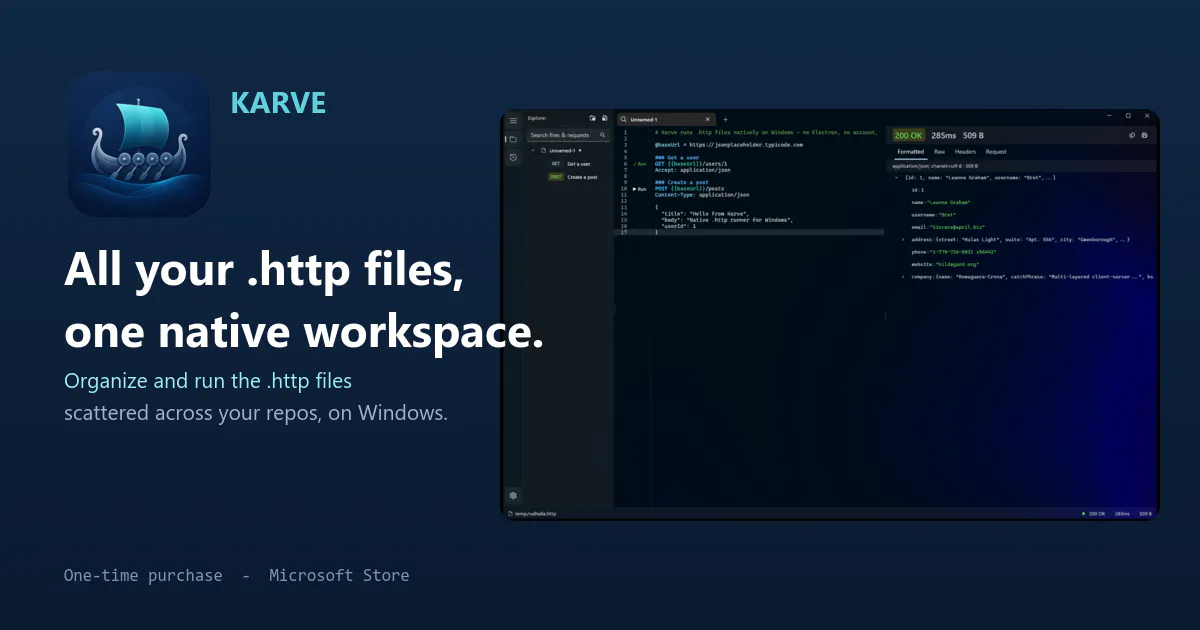Screen dimensions: 1200x630
Task: Select the Unnamed-1 editor tab
Action: [665, 119]
